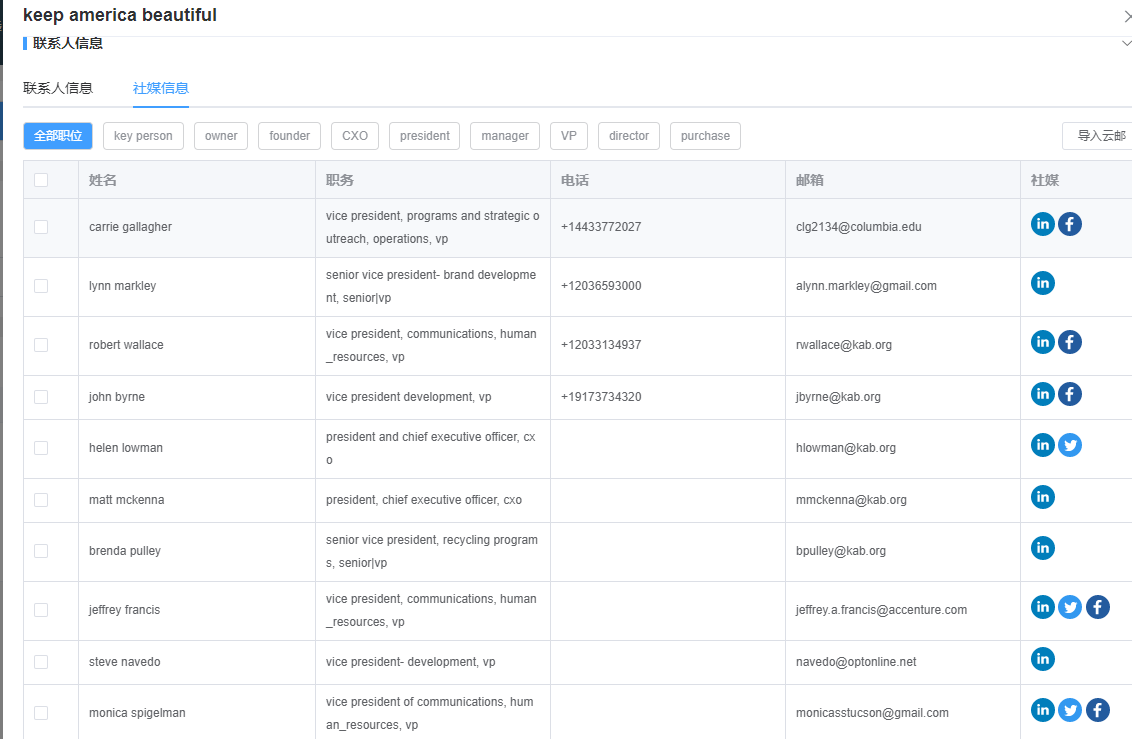This screenshot has width=1132, height=739.
Task: Click the 导入云邮 button
Action: point(1099,136)
